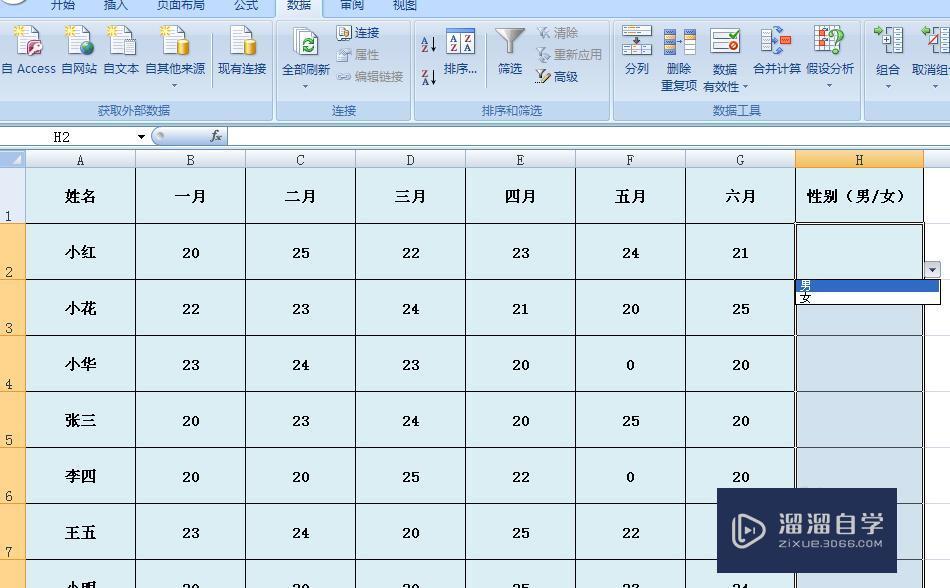Open the H2 cell validation dropdown arrow
The image size is (950, 588).
pyautogui.click(x=931, y=269)
